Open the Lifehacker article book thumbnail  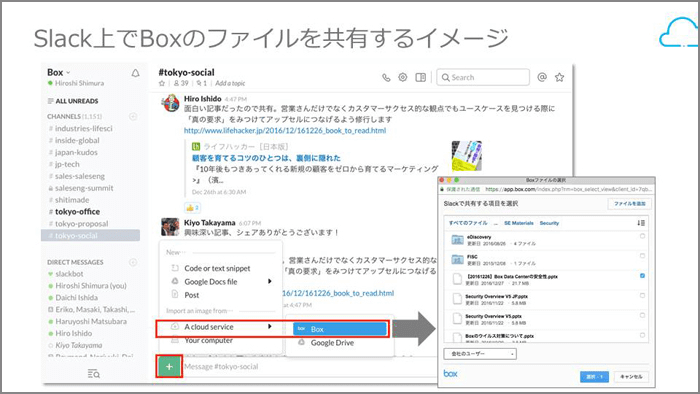[x=467, y=156]
